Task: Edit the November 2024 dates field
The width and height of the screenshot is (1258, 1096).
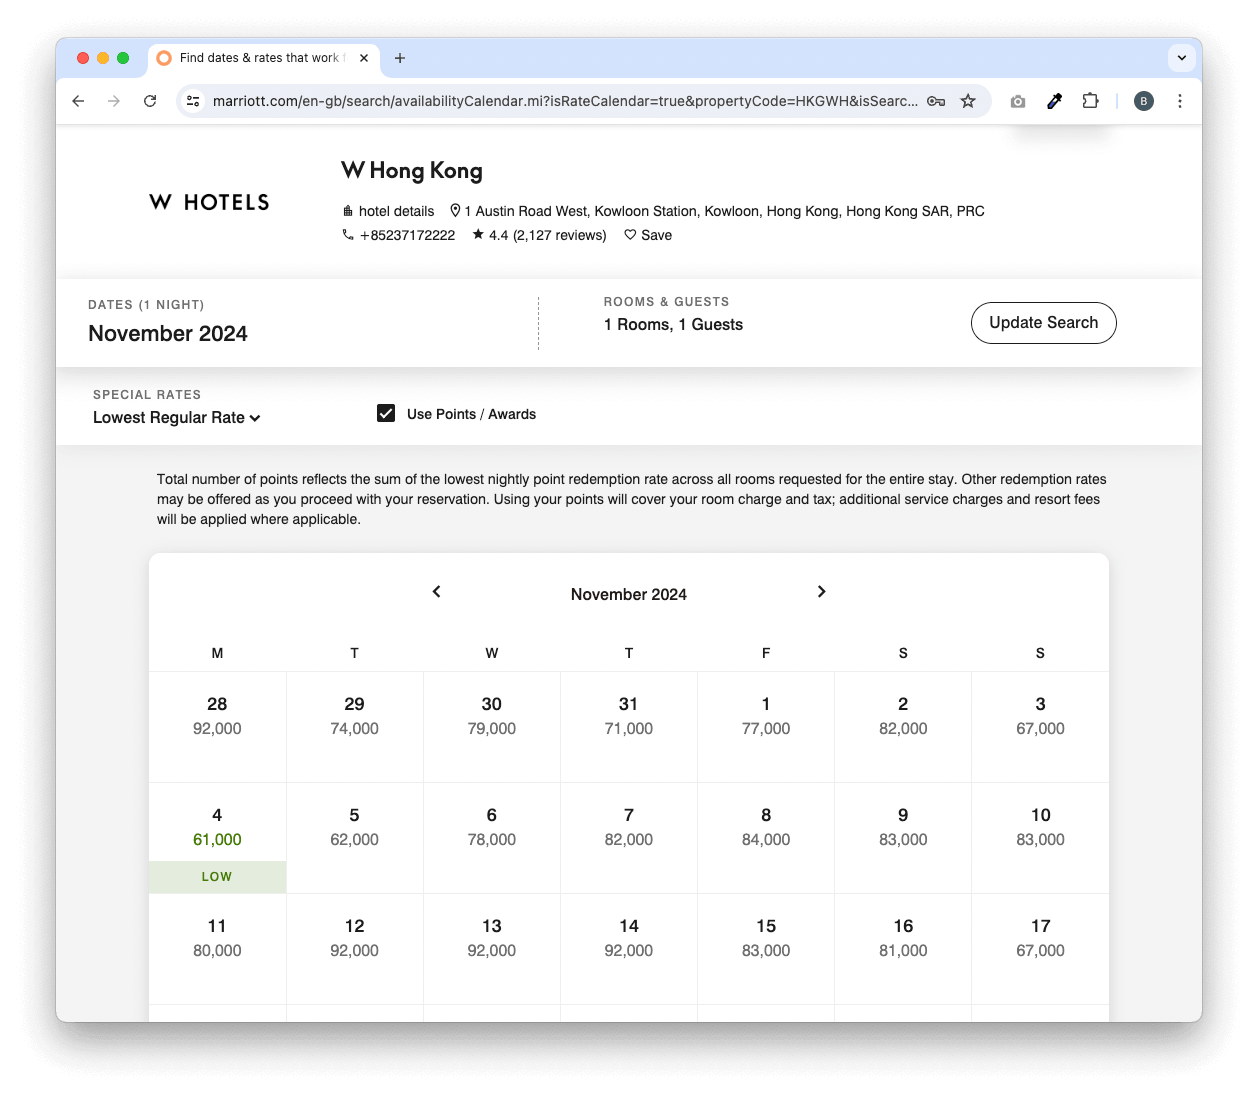Action: [x=168, y=334]
